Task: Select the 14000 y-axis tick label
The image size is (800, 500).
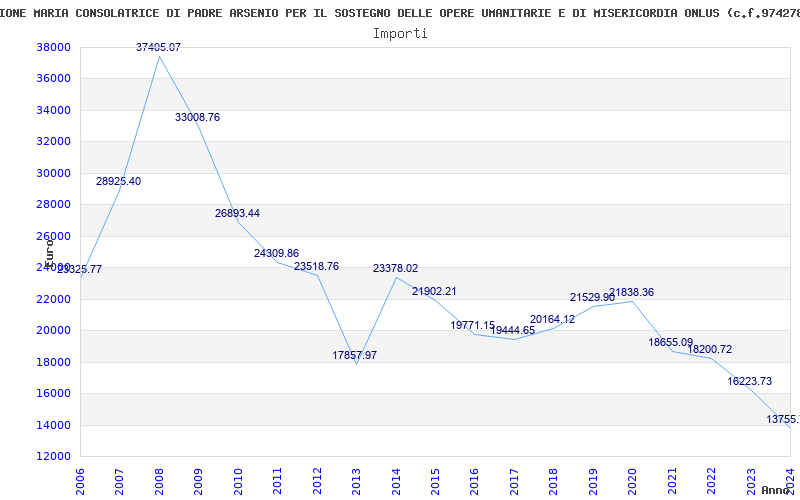Action: 53,426
